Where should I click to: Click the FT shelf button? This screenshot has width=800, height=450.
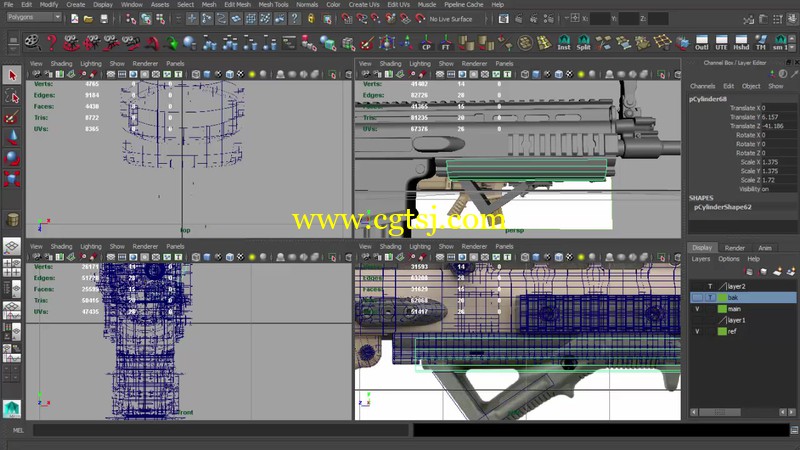[x=445, y=43]
